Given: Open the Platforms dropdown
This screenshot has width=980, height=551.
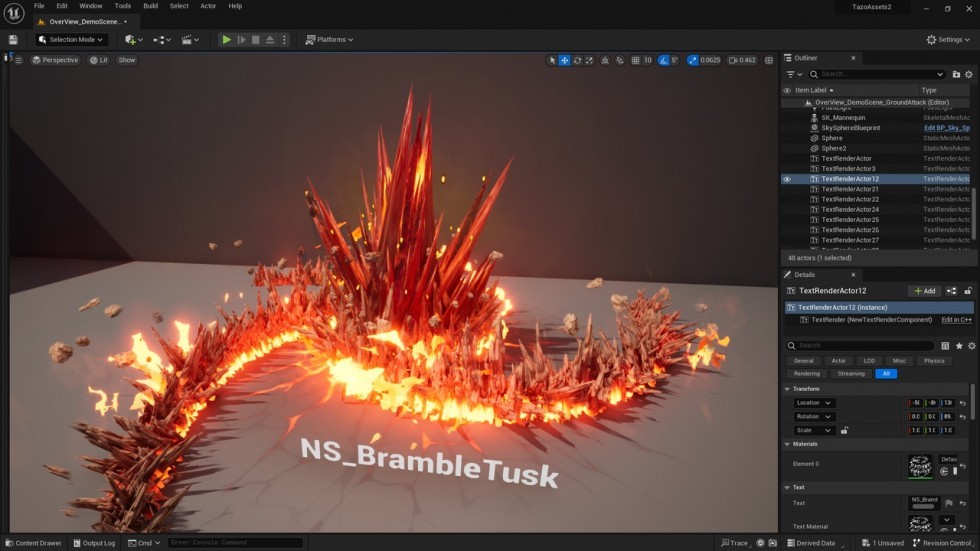Looking at the screenshot, I should (x=329, y=39).
